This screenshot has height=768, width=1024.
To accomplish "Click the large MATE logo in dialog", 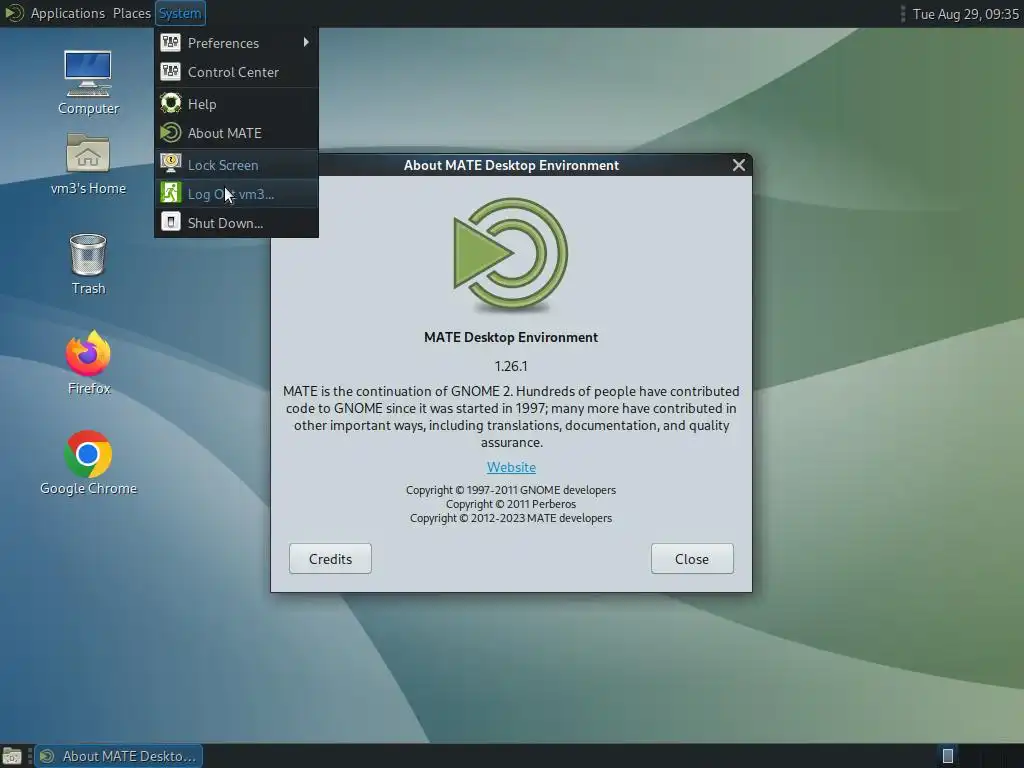I will 511,254.
